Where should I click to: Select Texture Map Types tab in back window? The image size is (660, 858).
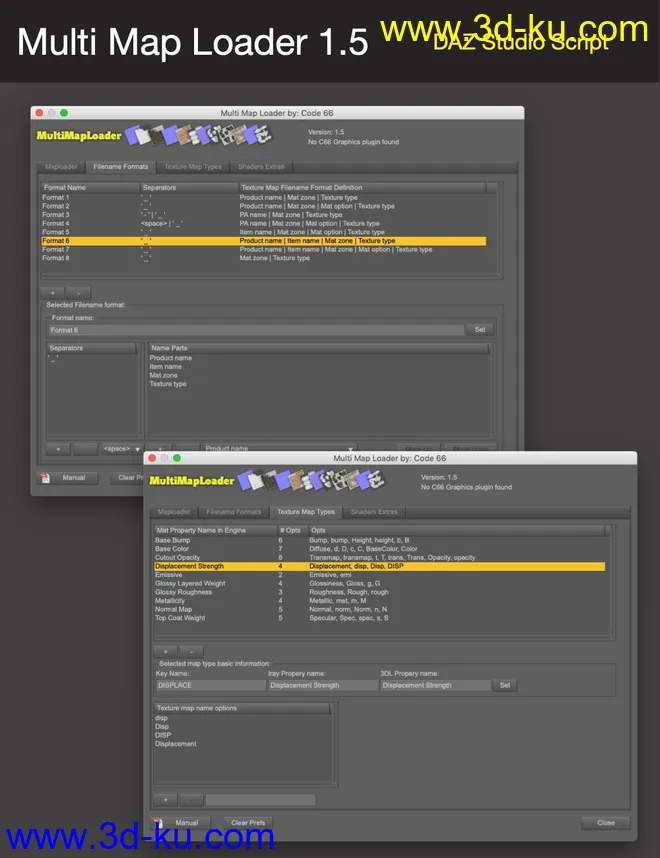(193, 167)
